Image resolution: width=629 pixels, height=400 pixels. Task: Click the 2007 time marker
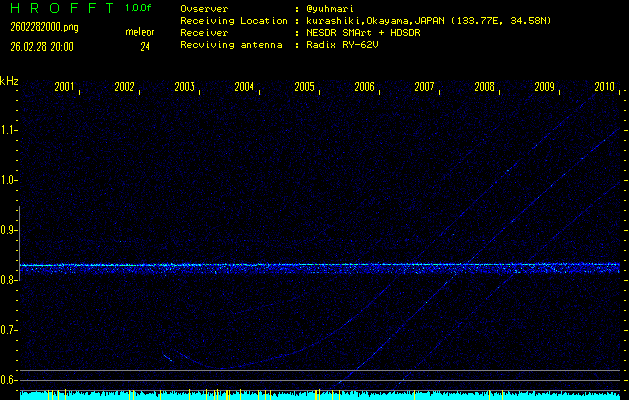pos(424,87)
